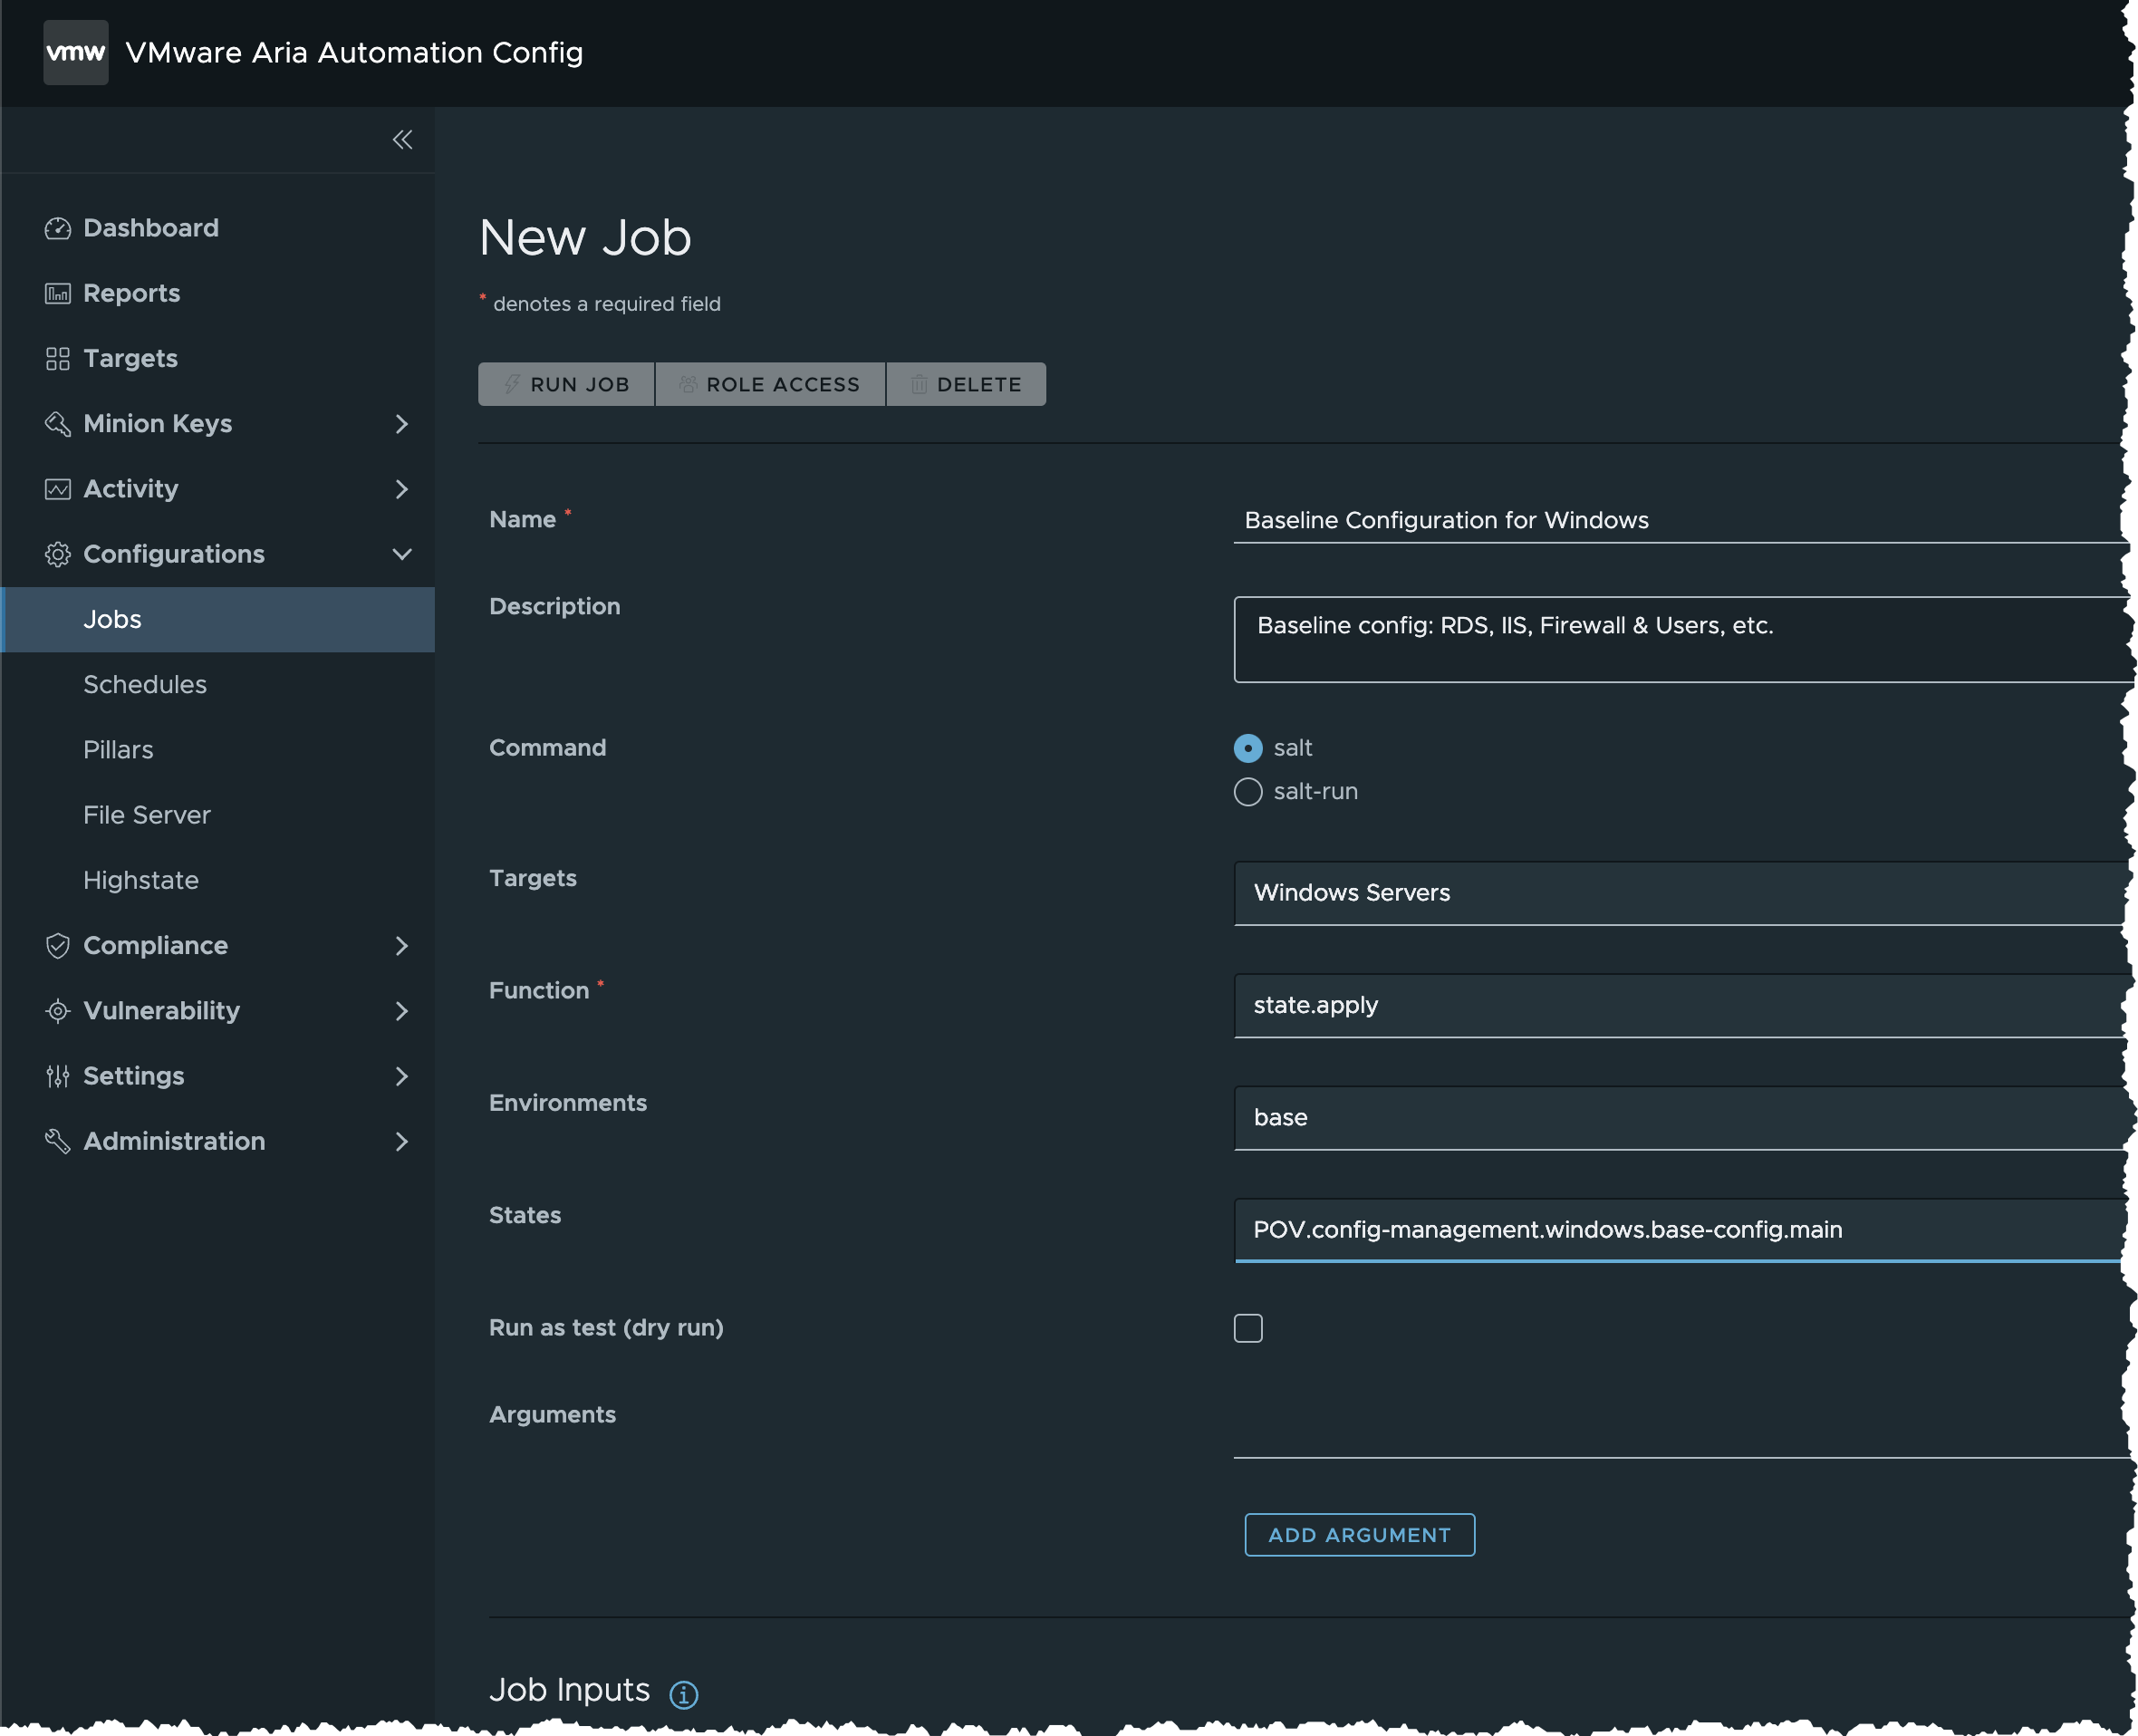Click the Settings sliders icon

tap(58, 1076)
